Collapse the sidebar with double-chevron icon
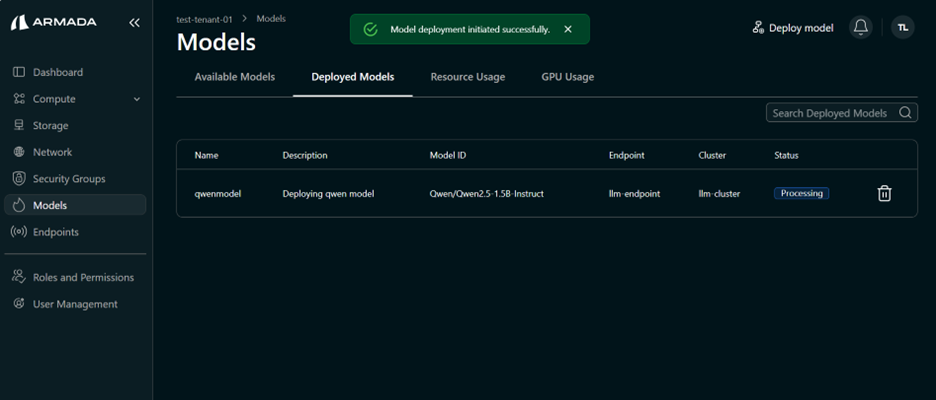The image size is (936, 400). 135,22
